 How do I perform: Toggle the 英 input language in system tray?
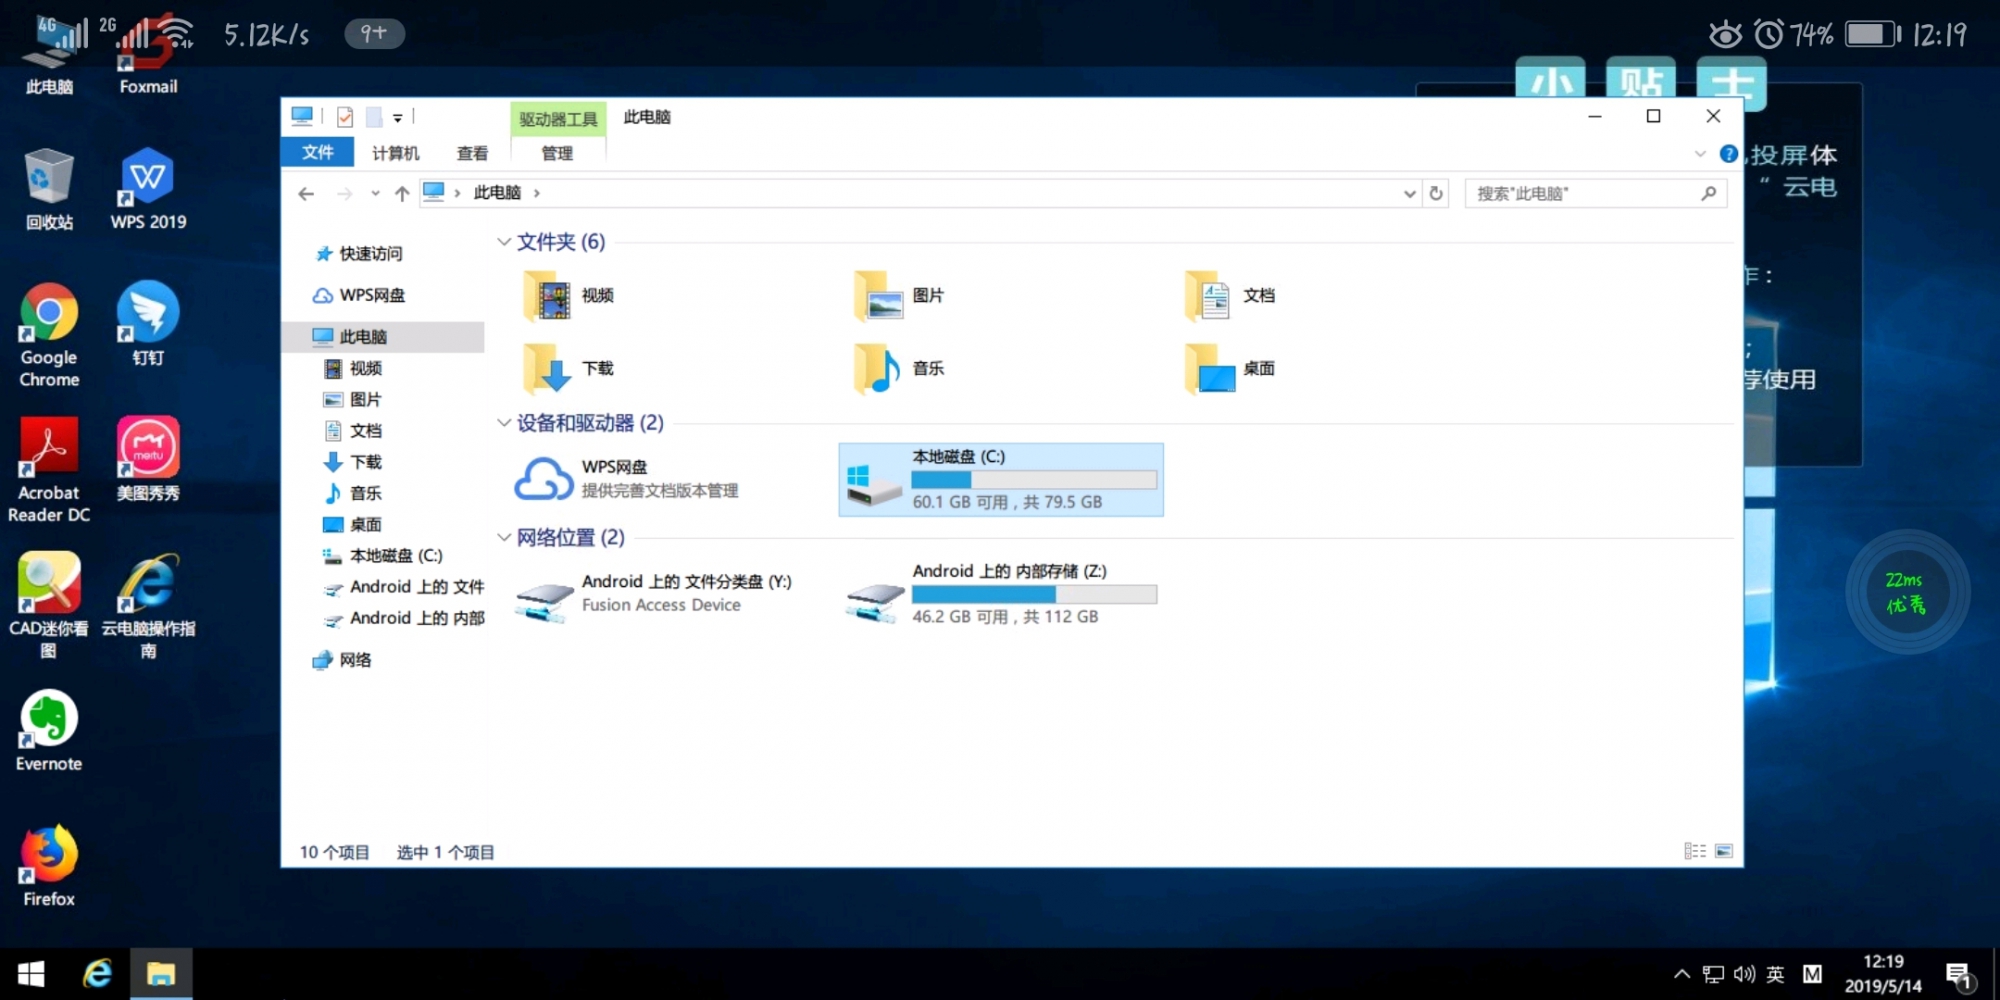tap(1776, 972)
